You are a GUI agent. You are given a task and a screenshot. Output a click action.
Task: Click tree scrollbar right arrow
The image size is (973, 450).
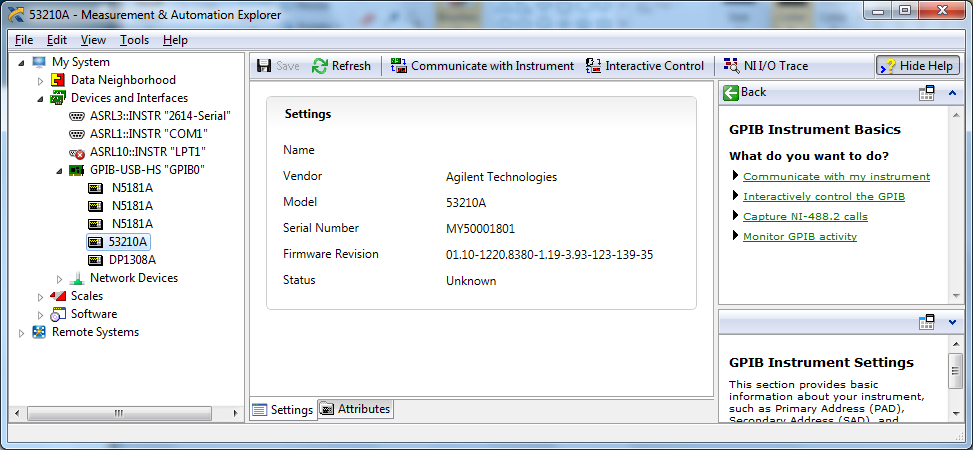coord(235,413)
